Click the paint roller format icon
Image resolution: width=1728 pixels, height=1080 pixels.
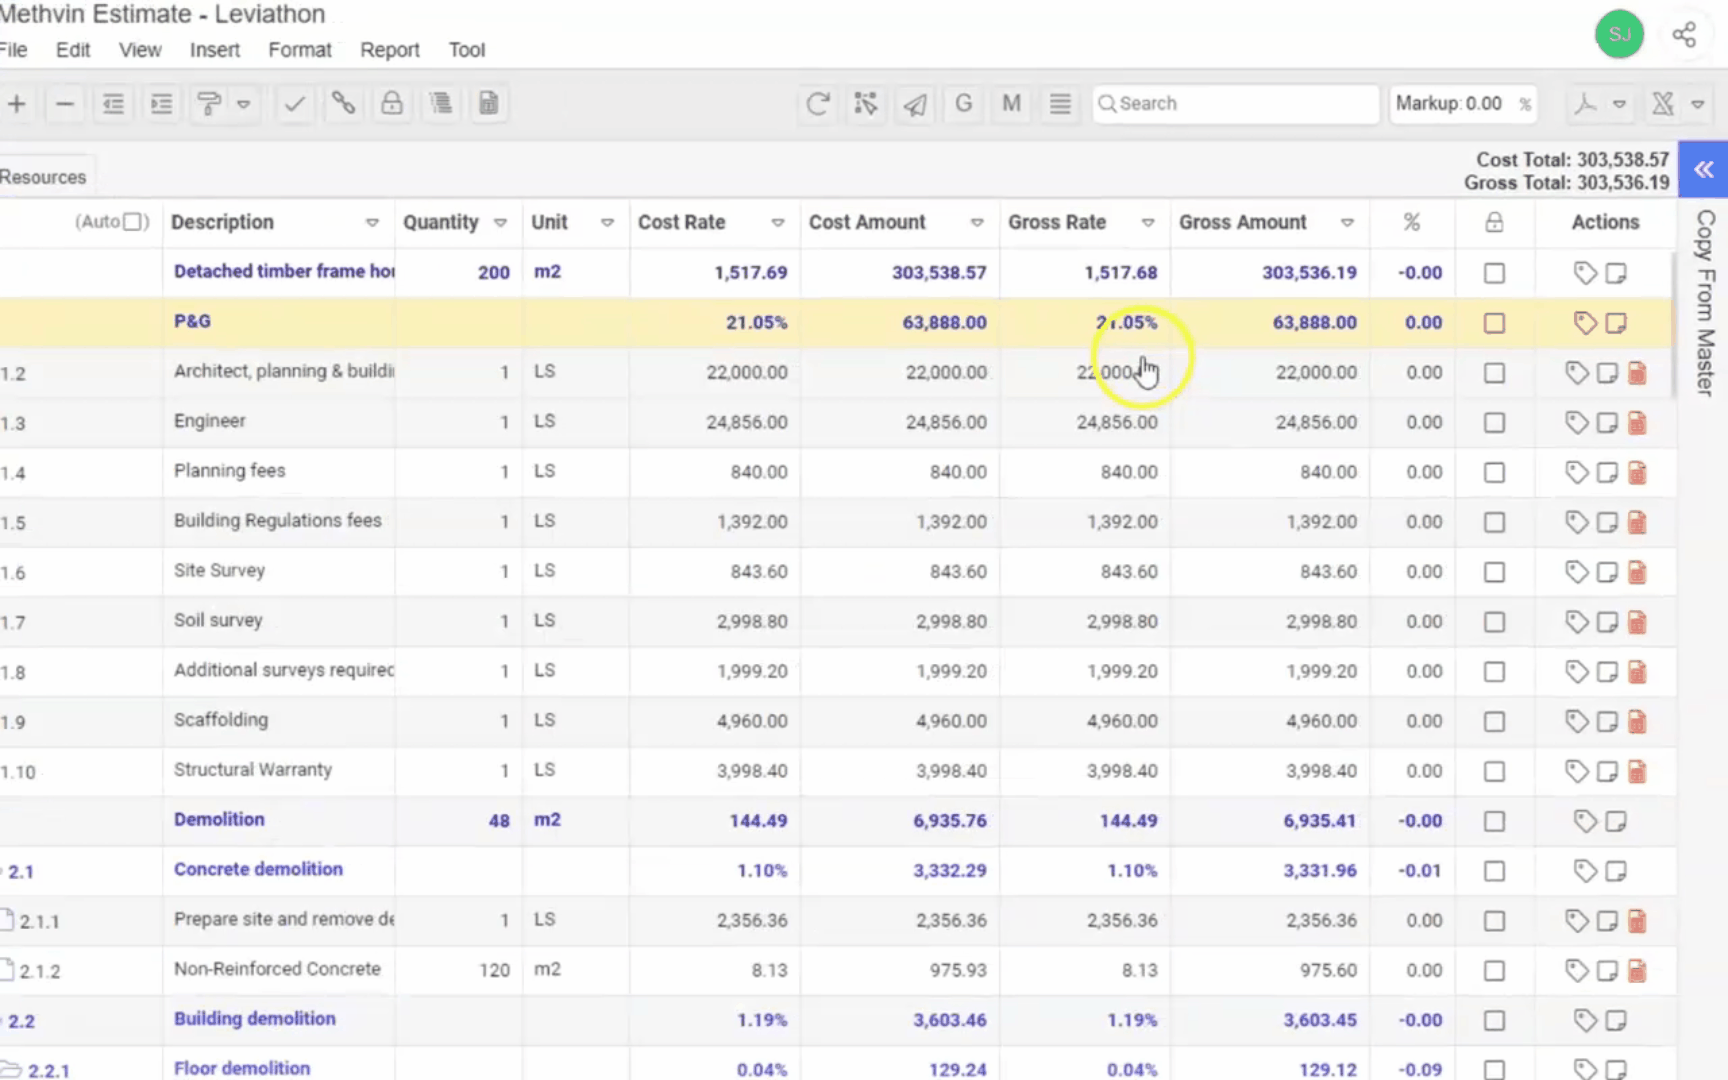(x=209, y=104)
